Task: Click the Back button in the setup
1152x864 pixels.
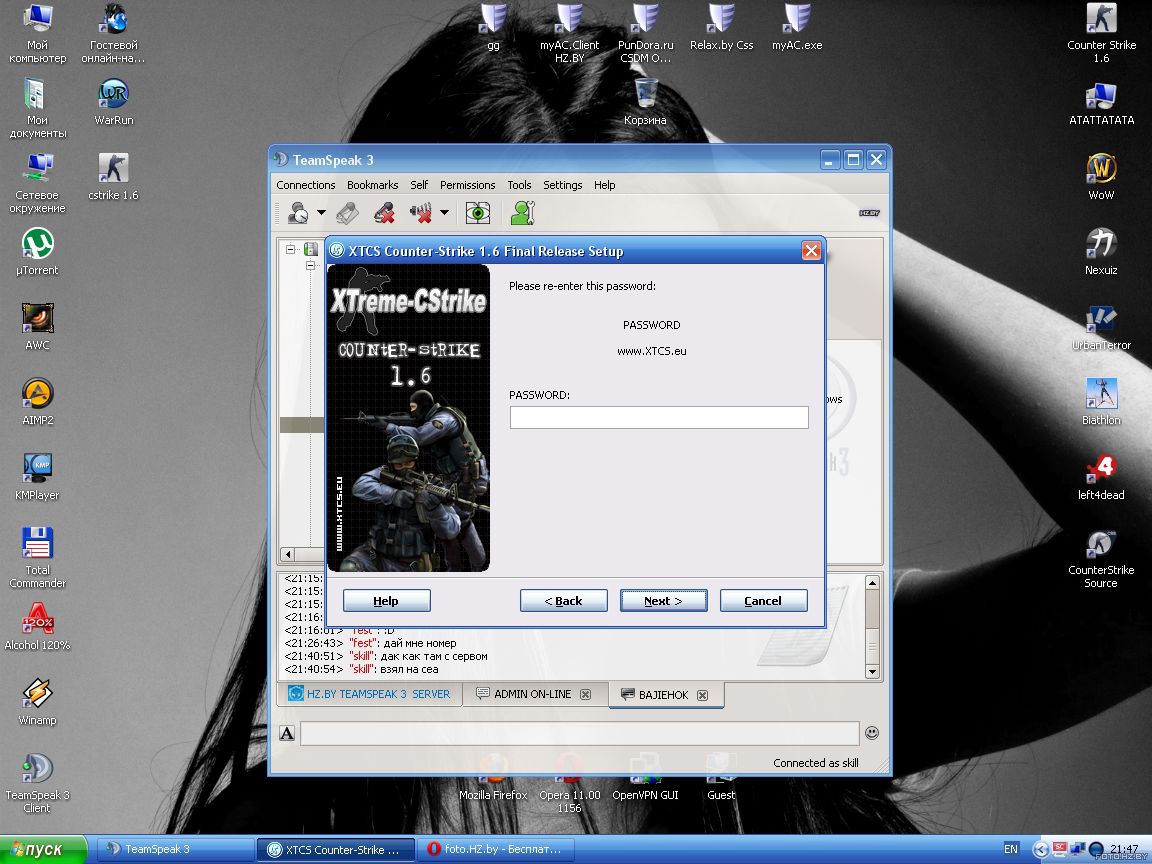Action: (564, 601)
